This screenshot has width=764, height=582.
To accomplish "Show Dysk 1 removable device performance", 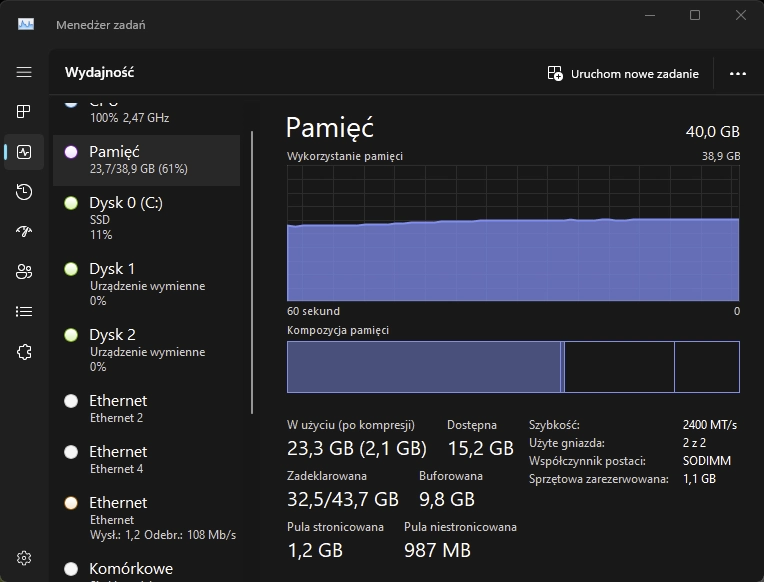I will (146, 283).
